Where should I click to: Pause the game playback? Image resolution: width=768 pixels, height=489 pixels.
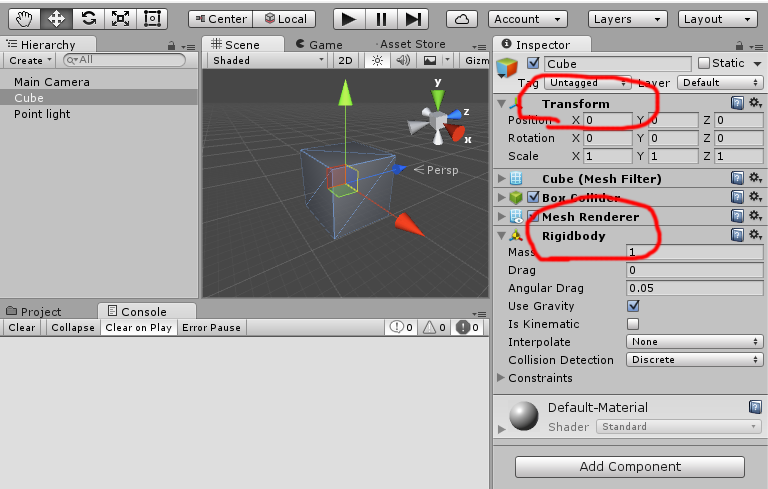point(381,19)
